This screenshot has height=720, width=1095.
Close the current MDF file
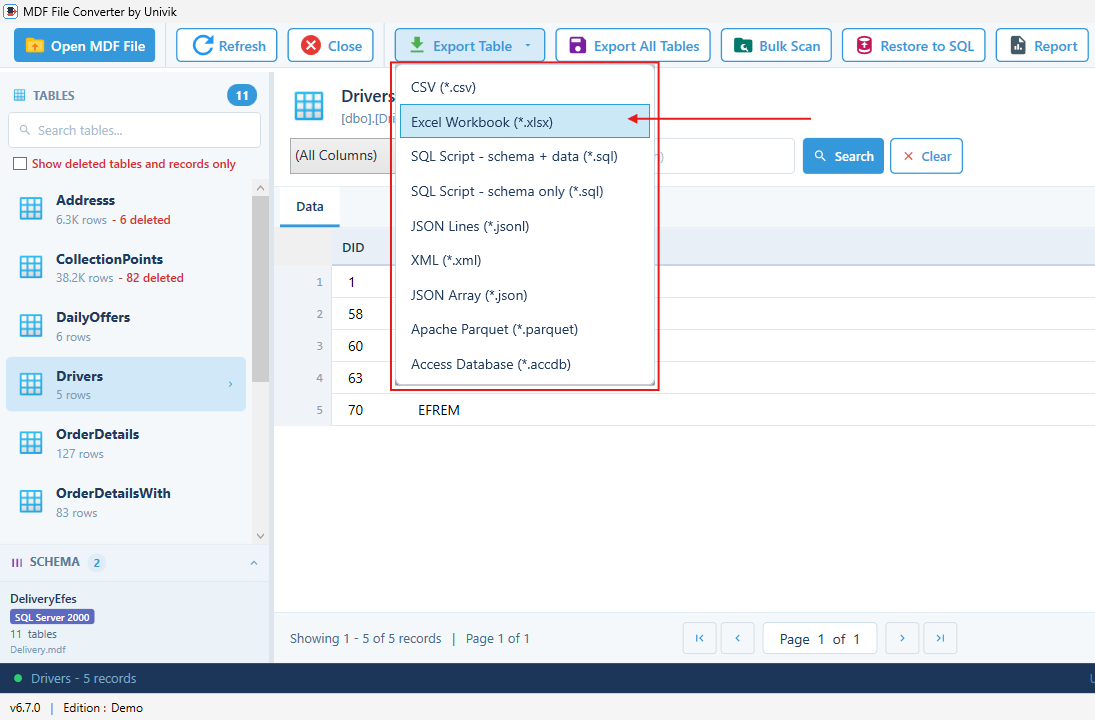pyautogui.click(x=331, y=46)
